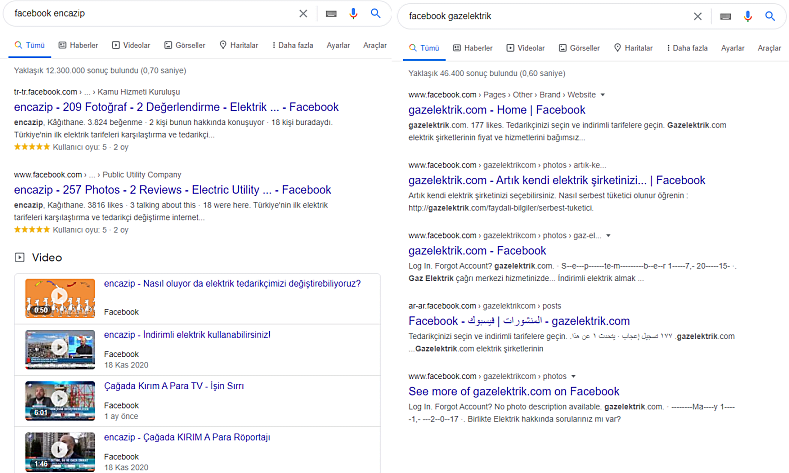
Task: Open 'encazip - 257 Photos' Facebook result
Action: pyautogui.click(x=173, y=190)
